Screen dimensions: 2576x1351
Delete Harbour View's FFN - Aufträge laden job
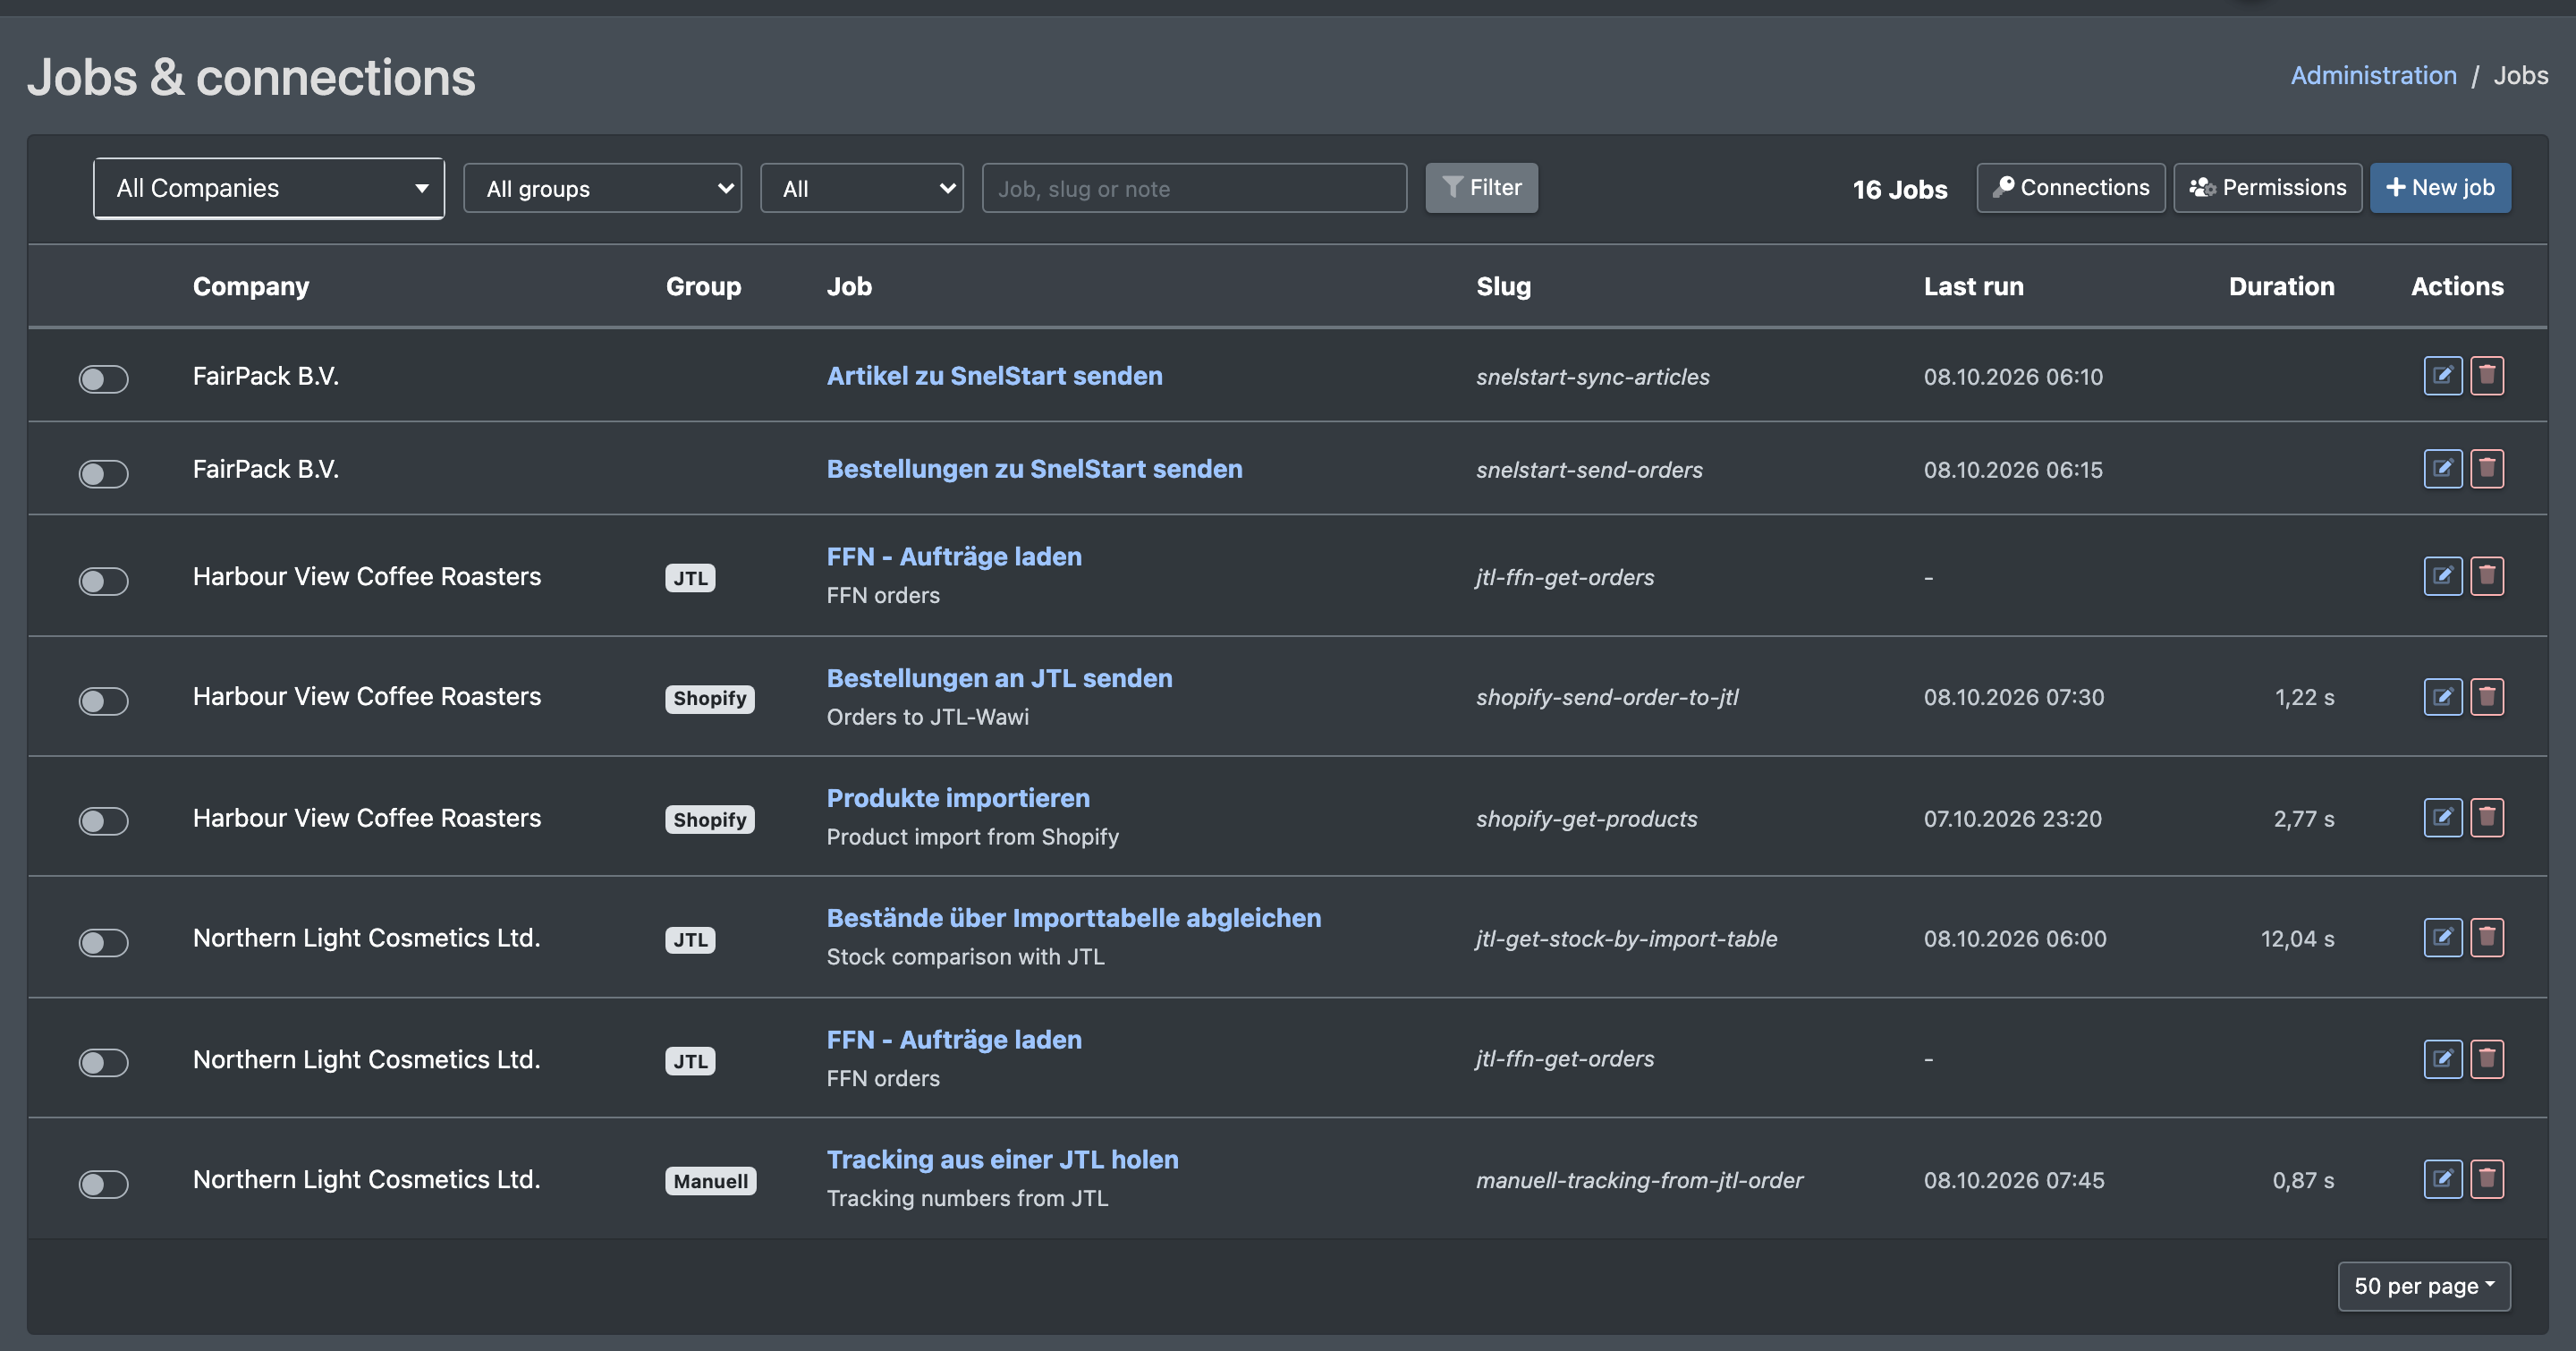coord(2487,576)
